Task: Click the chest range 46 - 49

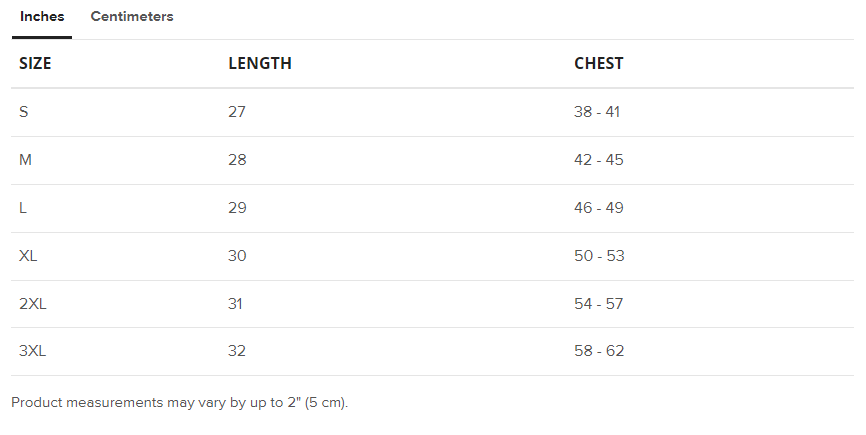Action: (599, 208)
